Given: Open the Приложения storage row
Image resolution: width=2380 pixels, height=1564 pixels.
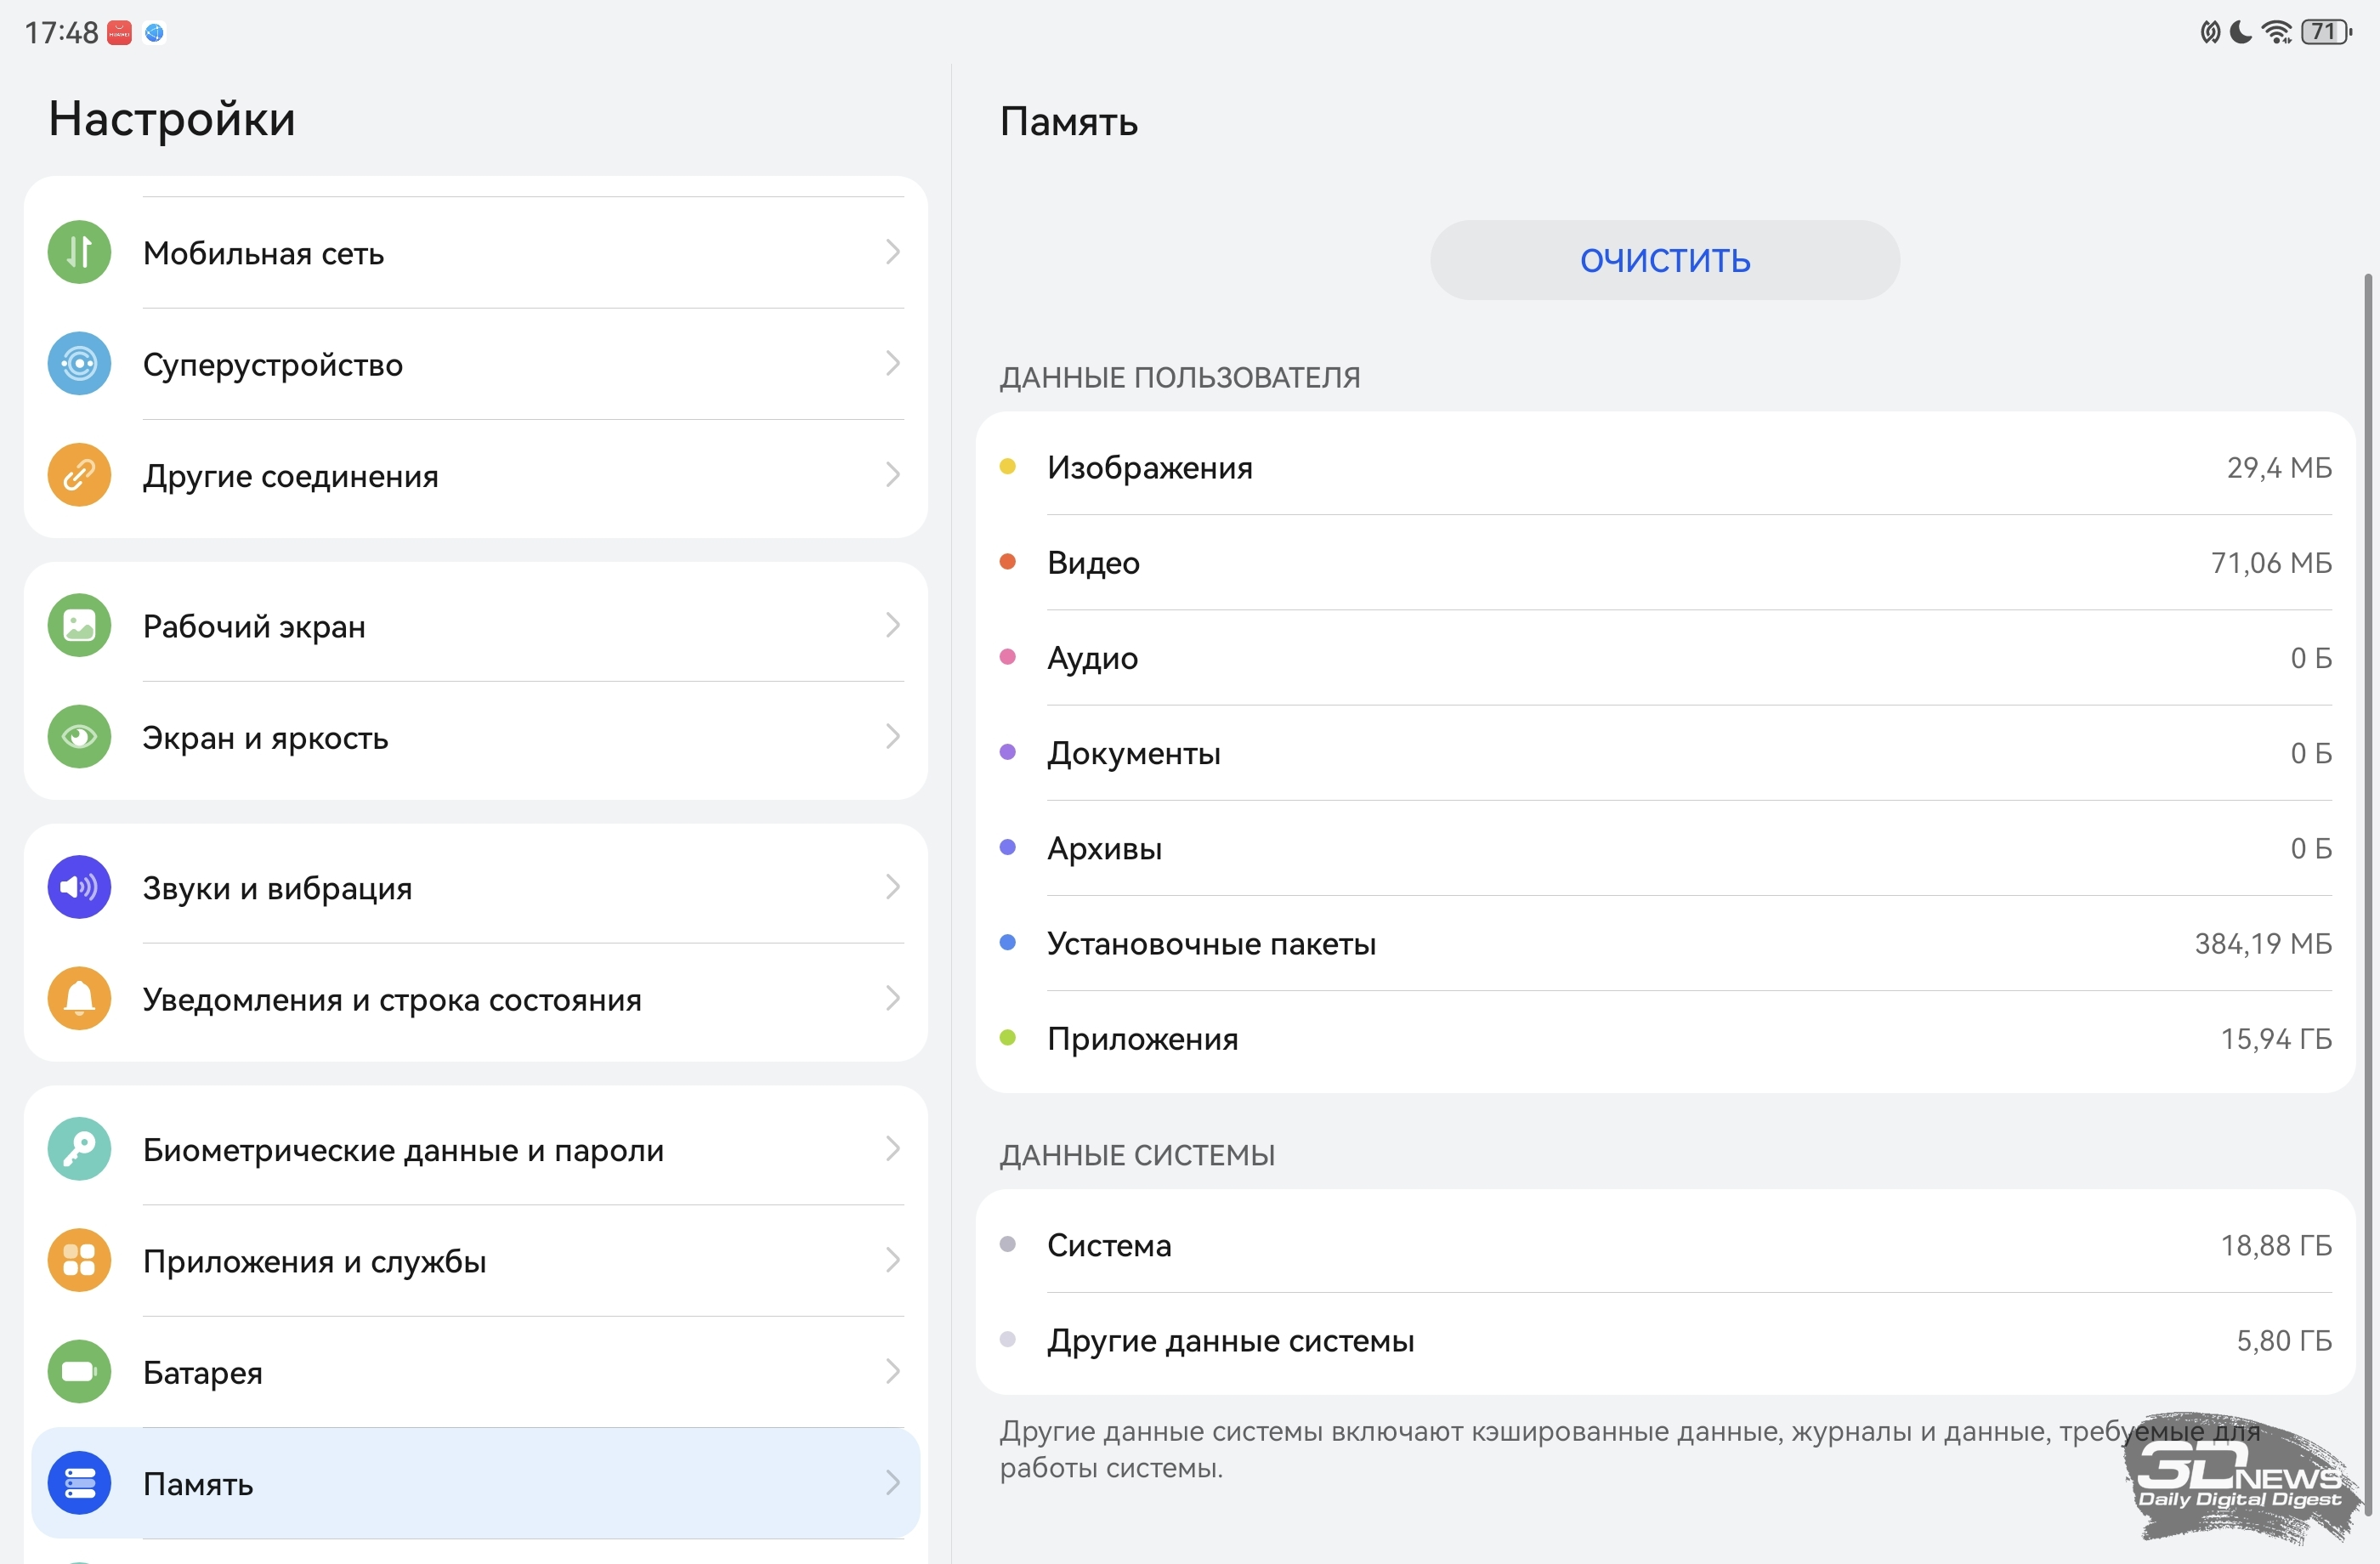Looking at the screenshot, I should pyautogui.click(x=1665, y=1039).
